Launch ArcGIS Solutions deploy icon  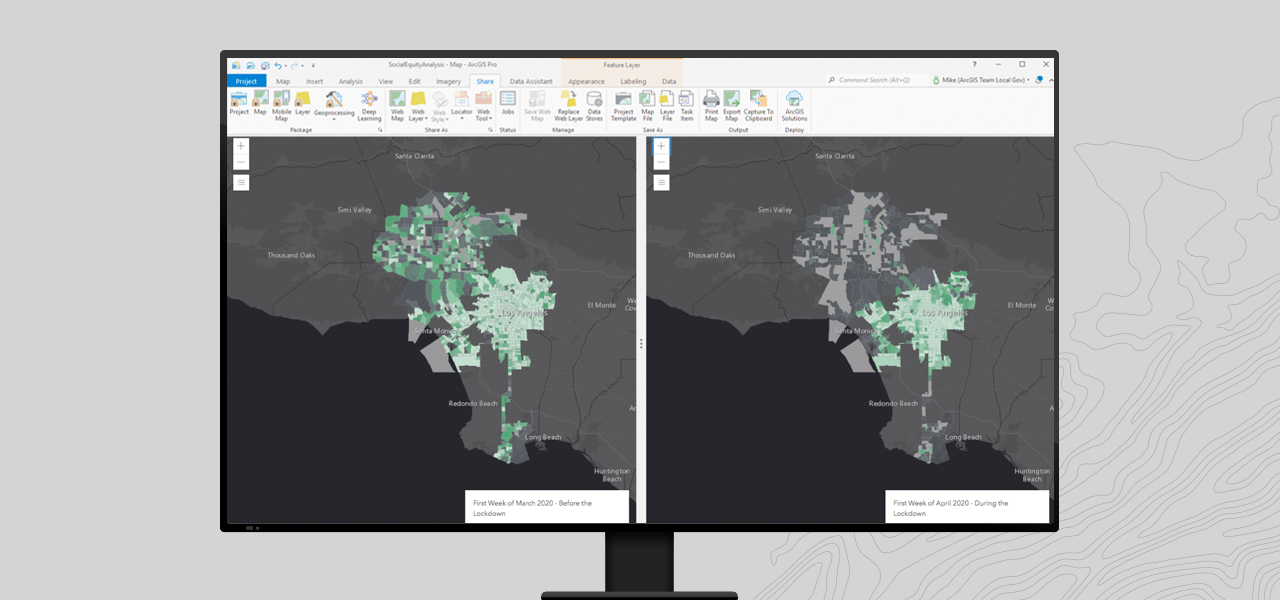click(x=795, y=105)
